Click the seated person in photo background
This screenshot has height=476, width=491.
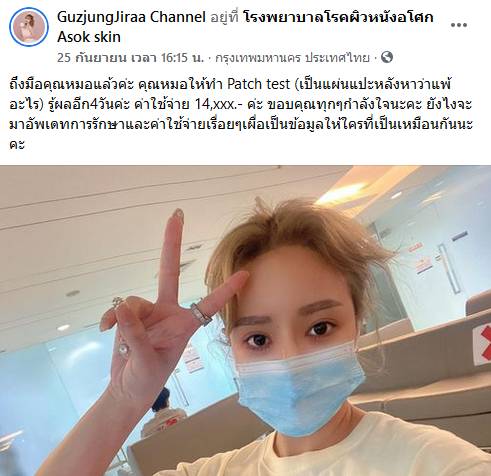(x=162, y=413)
